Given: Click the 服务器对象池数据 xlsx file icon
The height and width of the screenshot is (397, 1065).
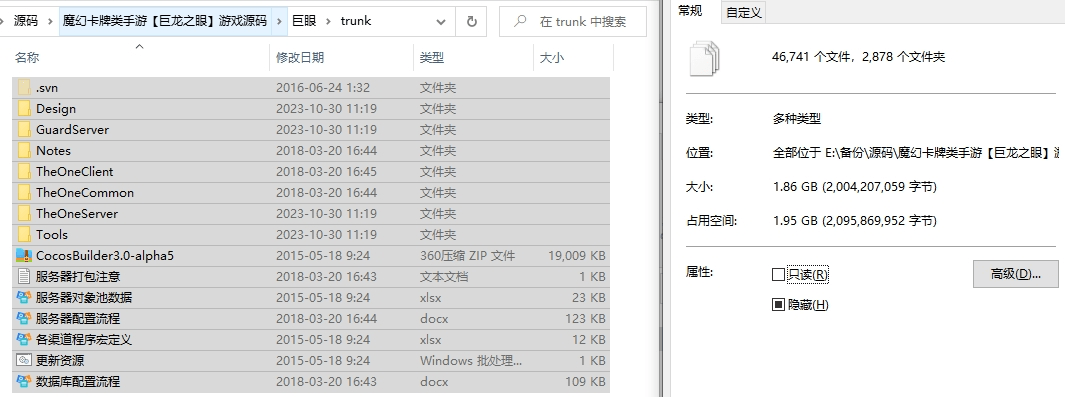Looking at the screenshot, I should [x=24, y=298].
